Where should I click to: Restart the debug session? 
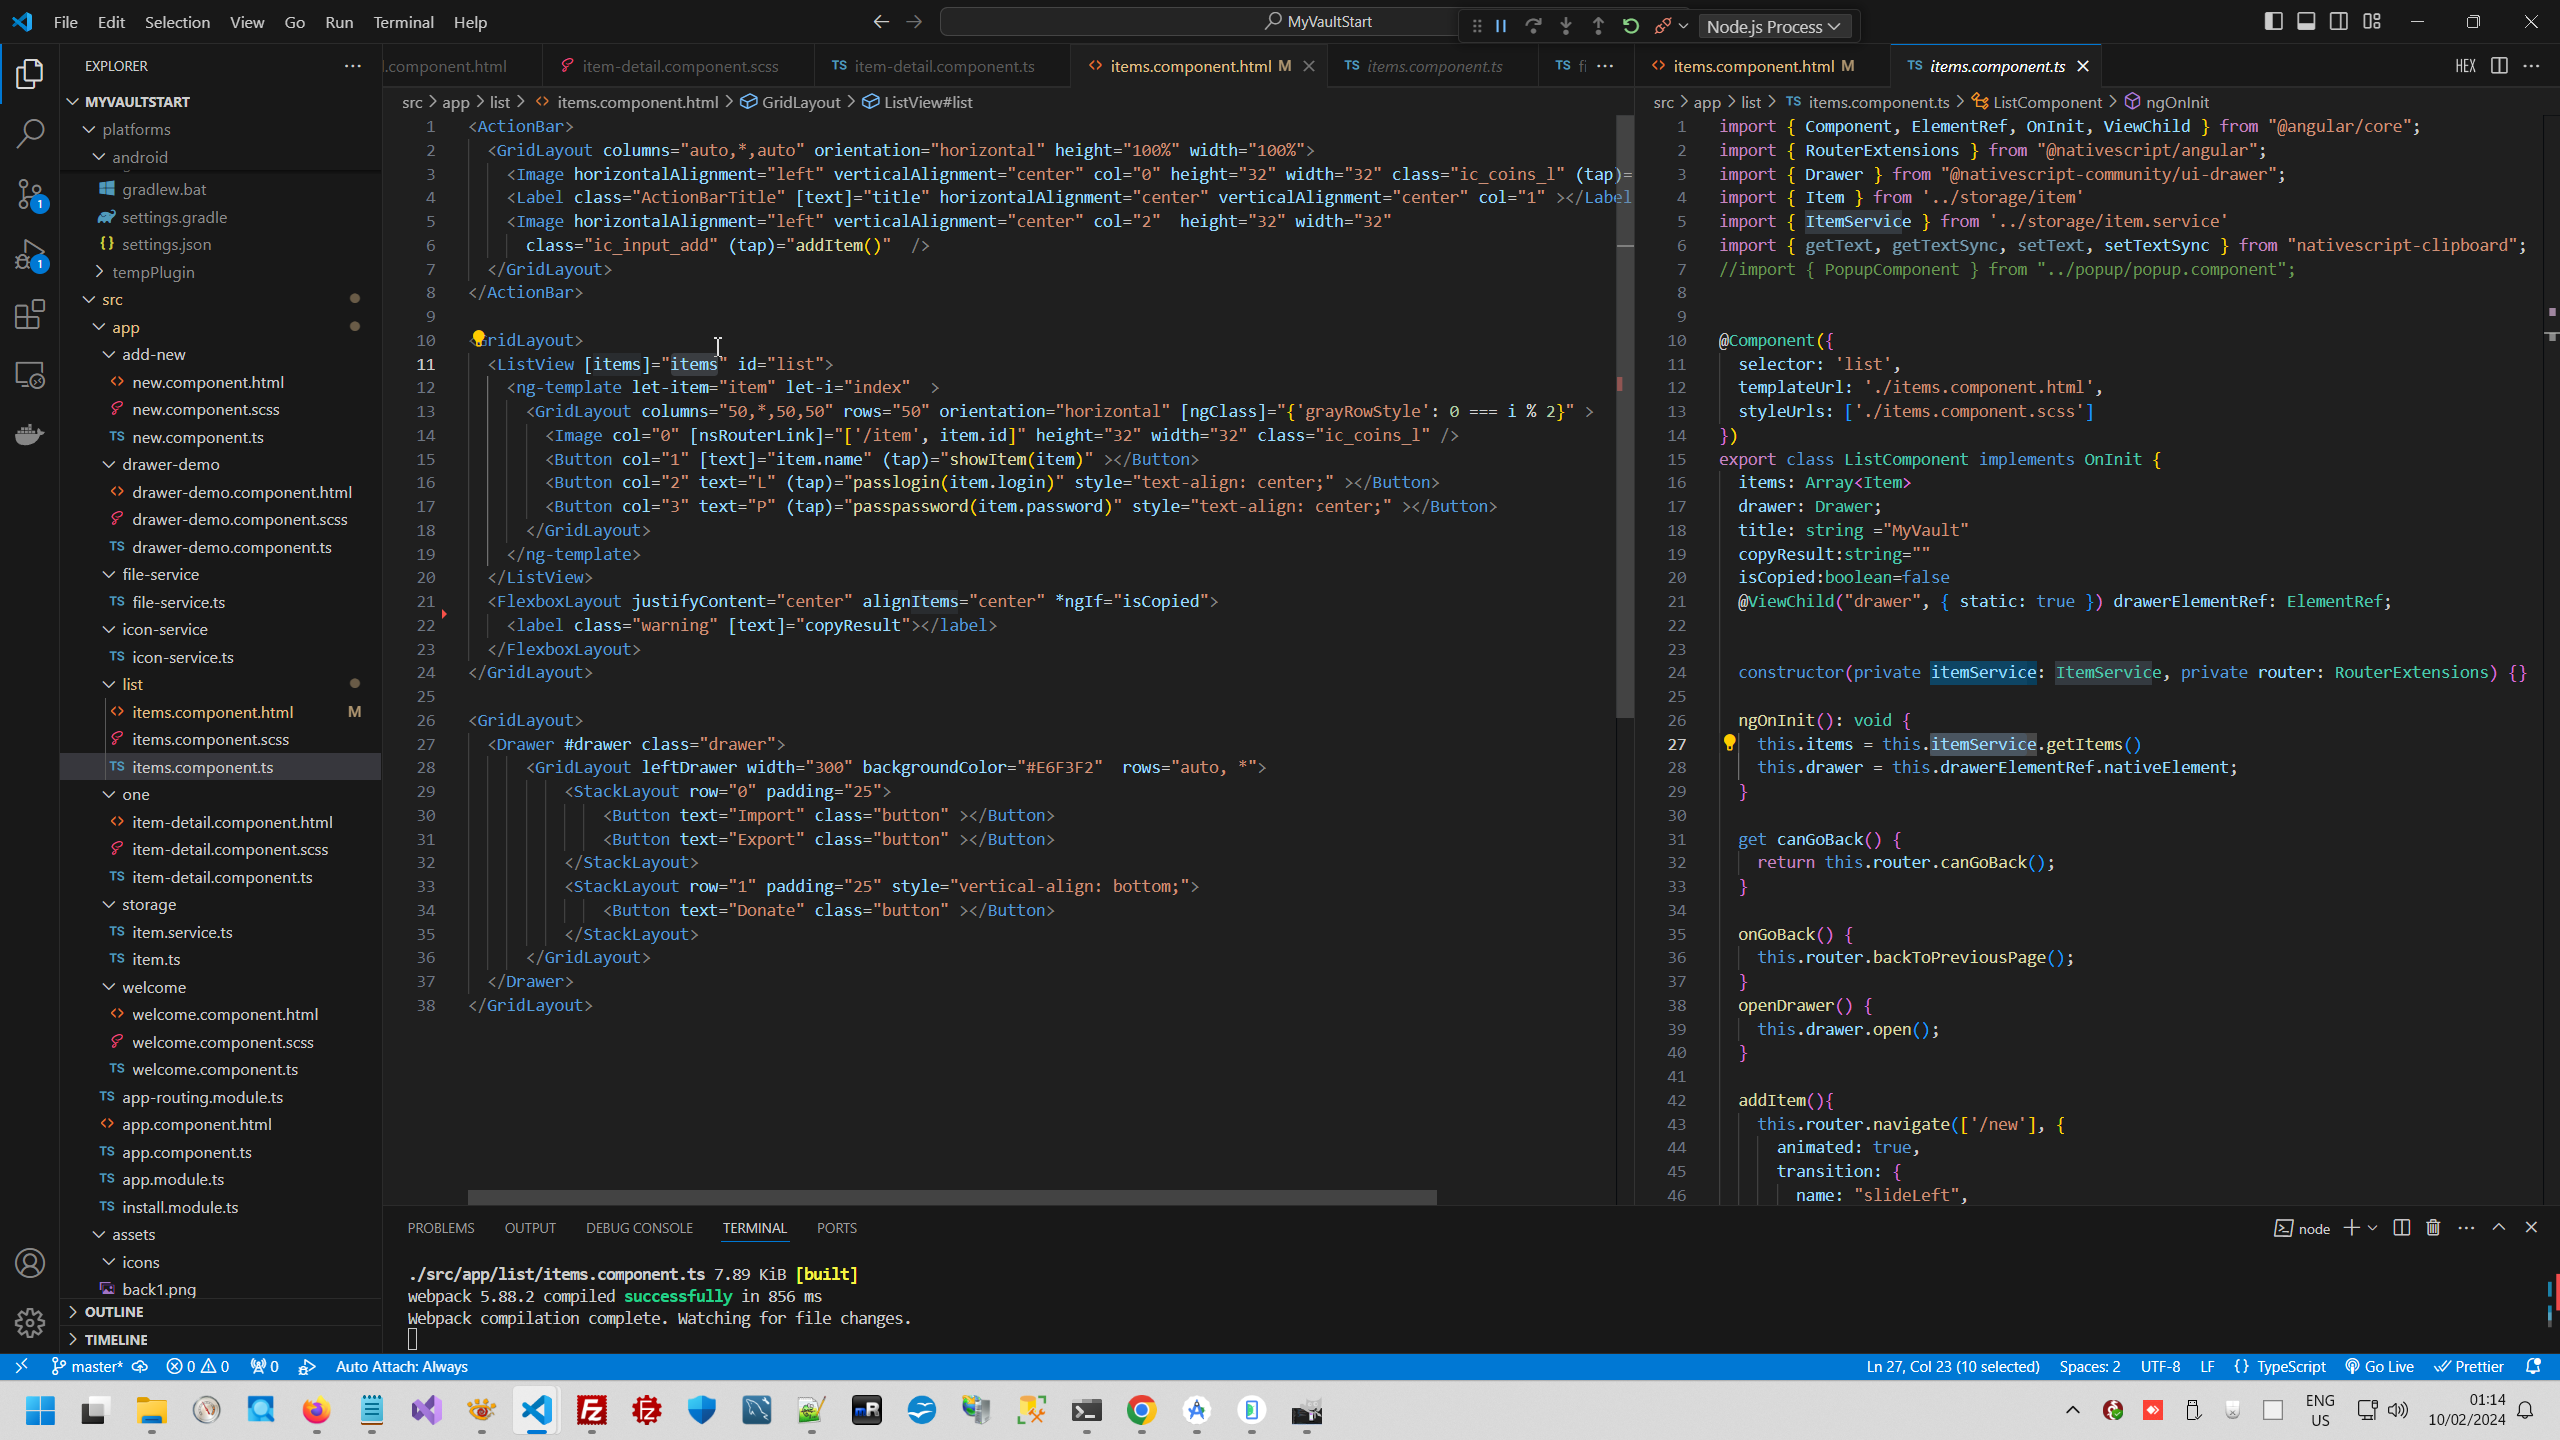coord(1631,26)
